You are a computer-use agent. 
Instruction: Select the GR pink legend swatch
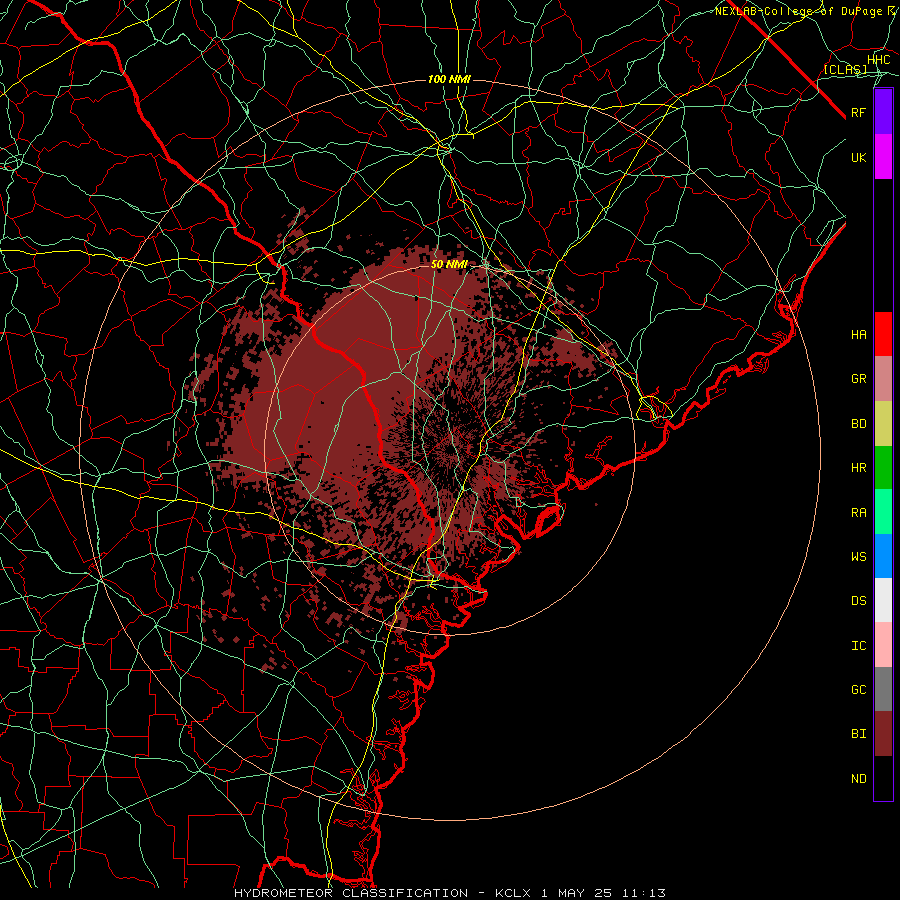point(883,379)
